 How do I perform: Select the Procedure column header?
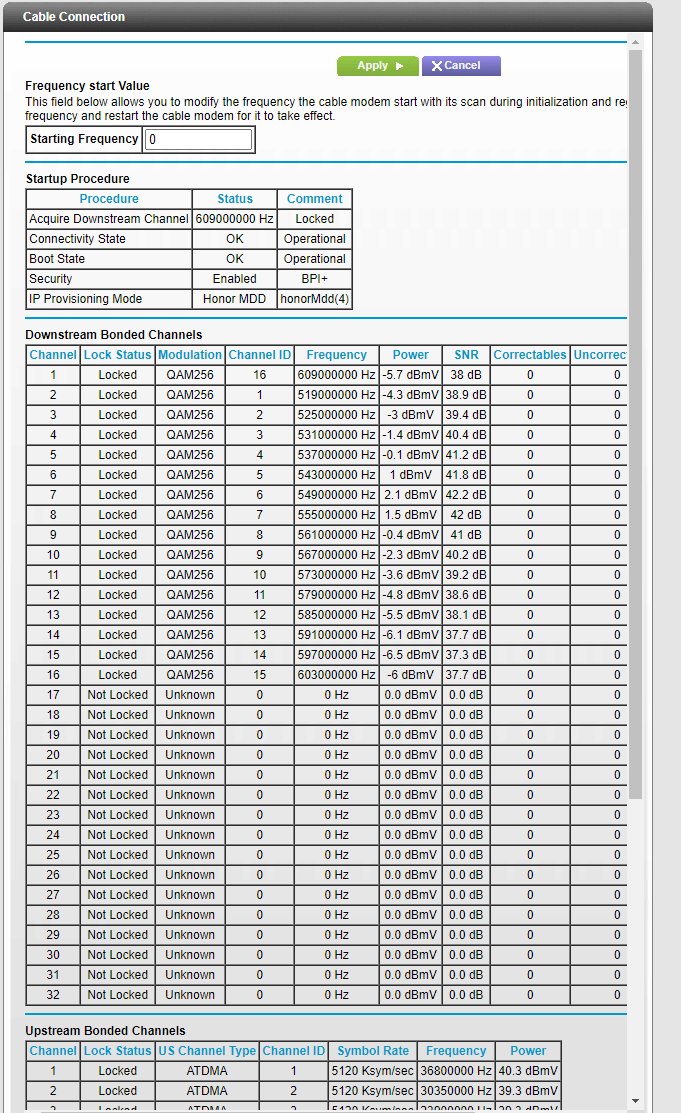(109, 199)
